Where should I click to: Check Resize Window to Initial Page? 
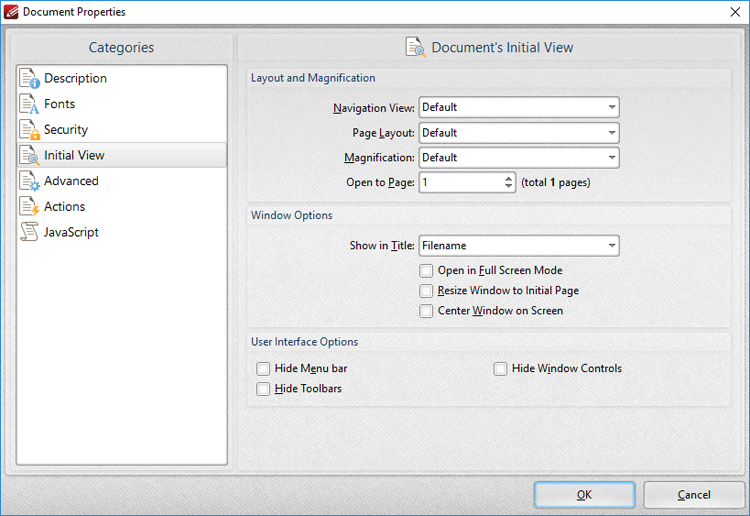[x=427, y=291]
